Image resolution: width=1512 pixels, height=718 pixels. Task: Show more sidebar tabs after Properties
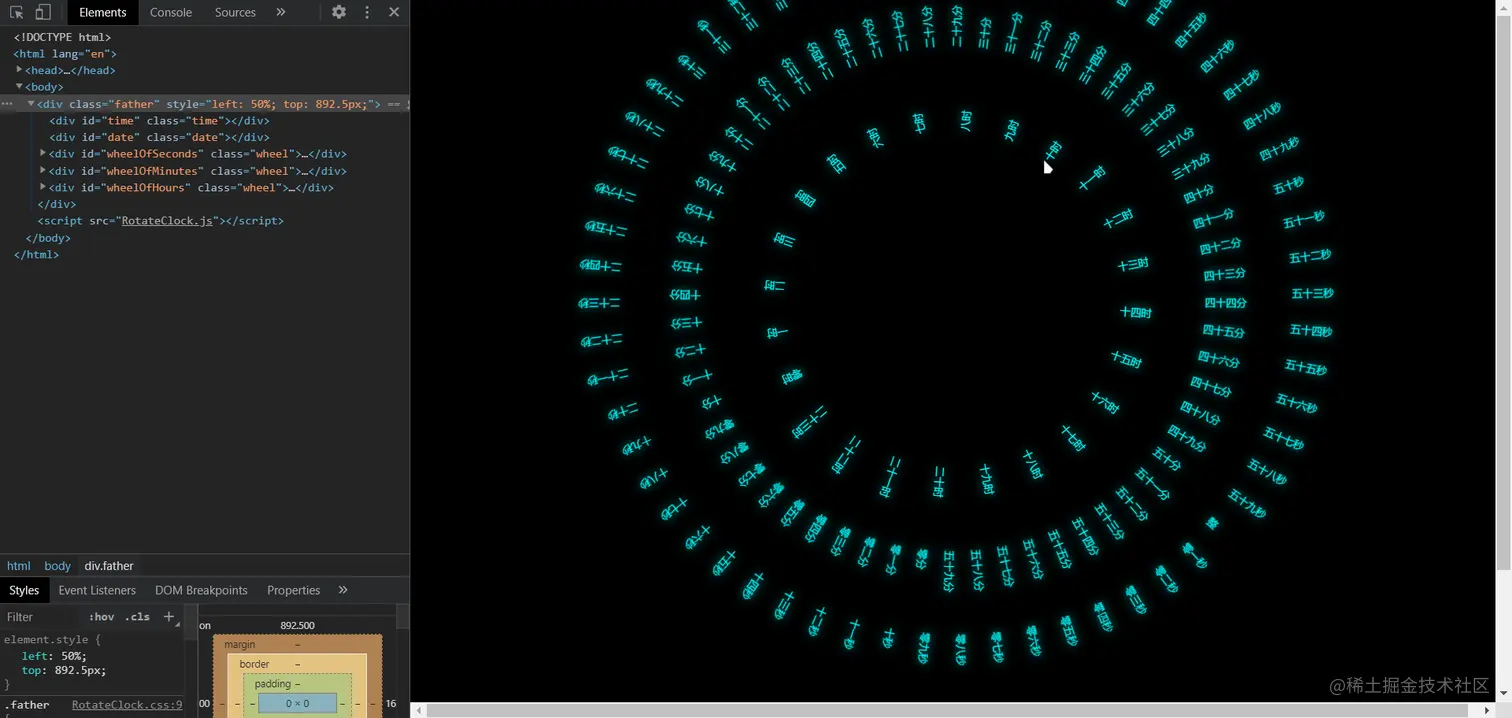click(343, 590)
